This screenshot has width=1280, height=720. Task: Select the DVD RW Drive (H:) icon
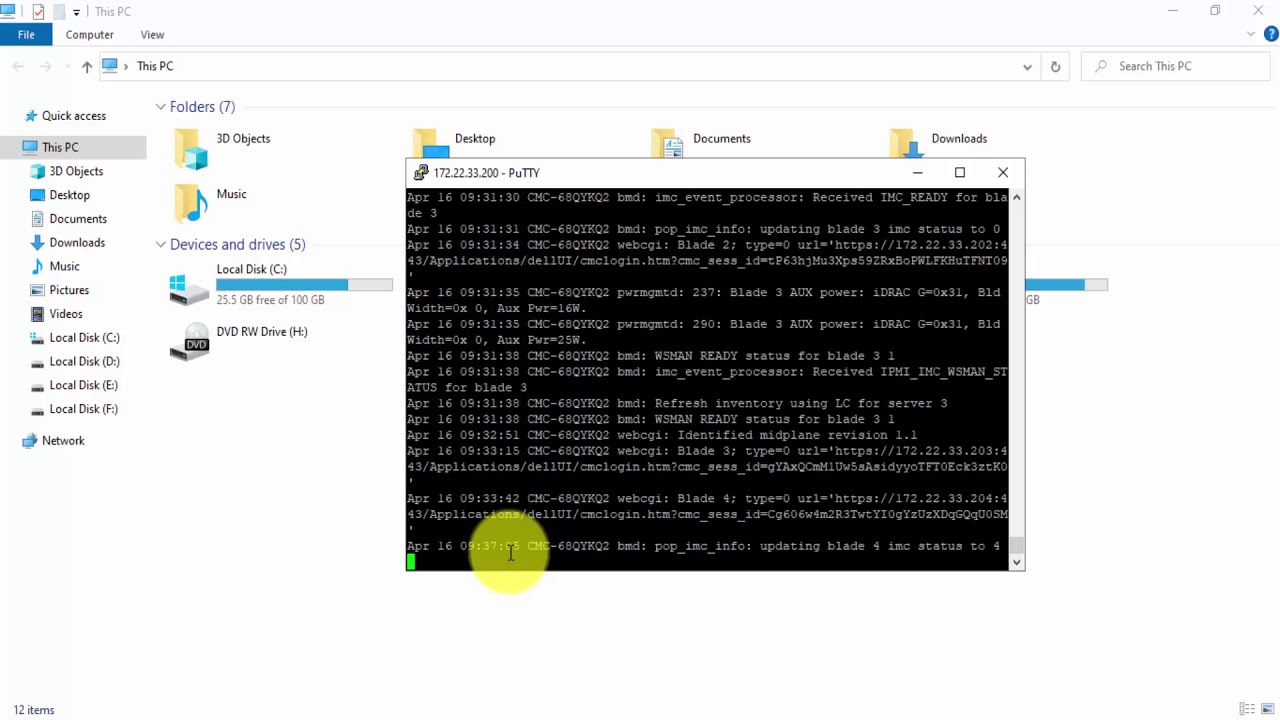[190, 341]
